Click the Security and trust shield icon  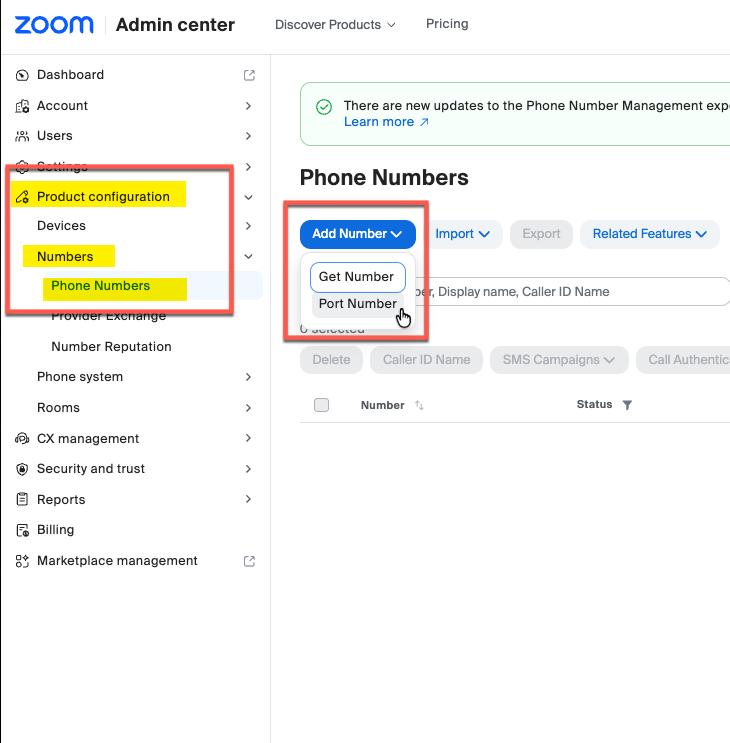(22, 469)
